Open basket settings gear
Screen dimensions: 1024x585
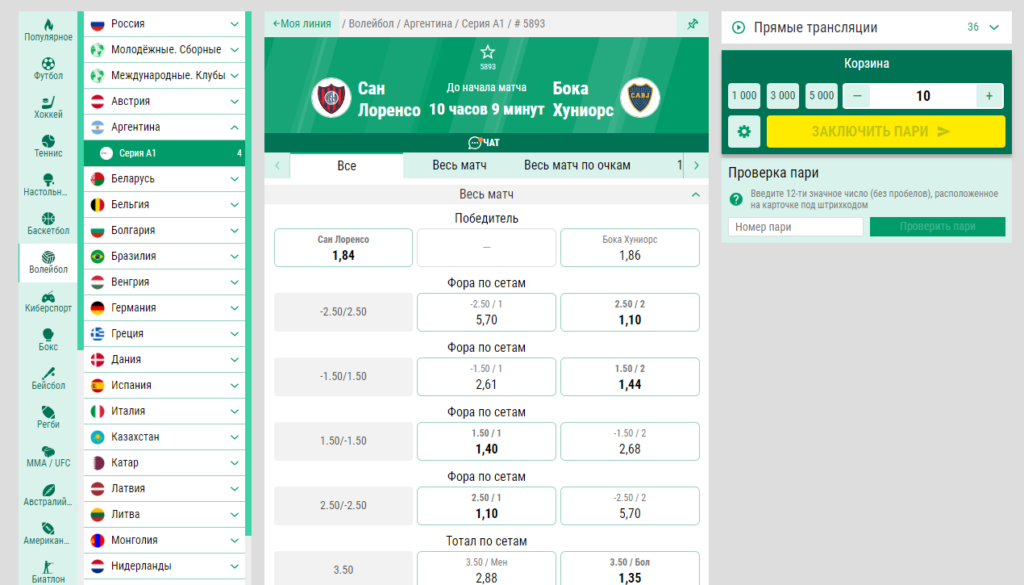point(744,131)
